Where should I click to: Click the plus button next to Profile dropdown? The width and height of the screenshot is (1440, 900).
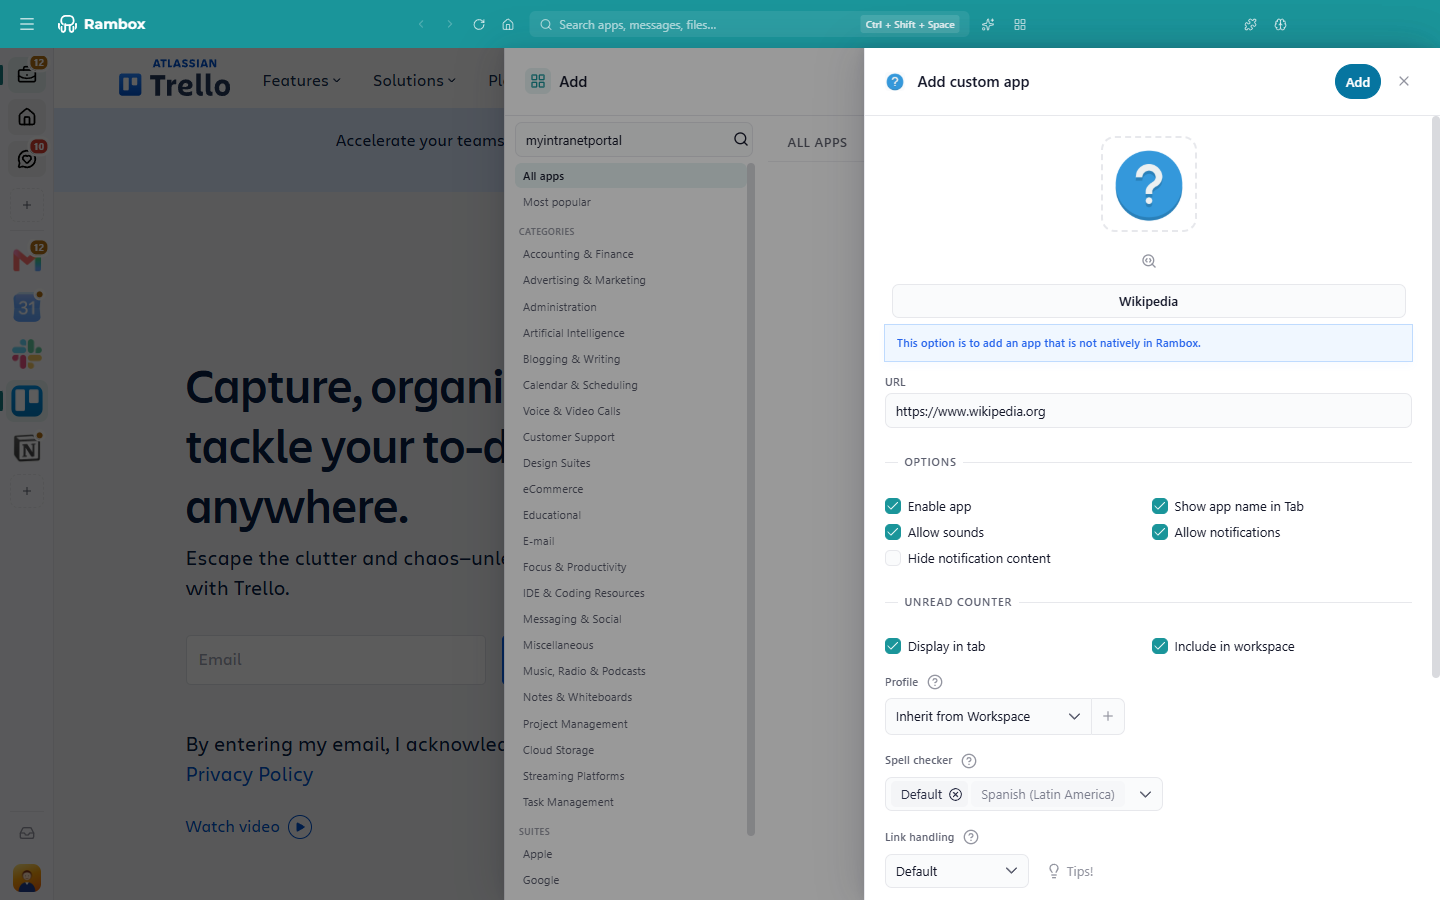coord(1108,717)
